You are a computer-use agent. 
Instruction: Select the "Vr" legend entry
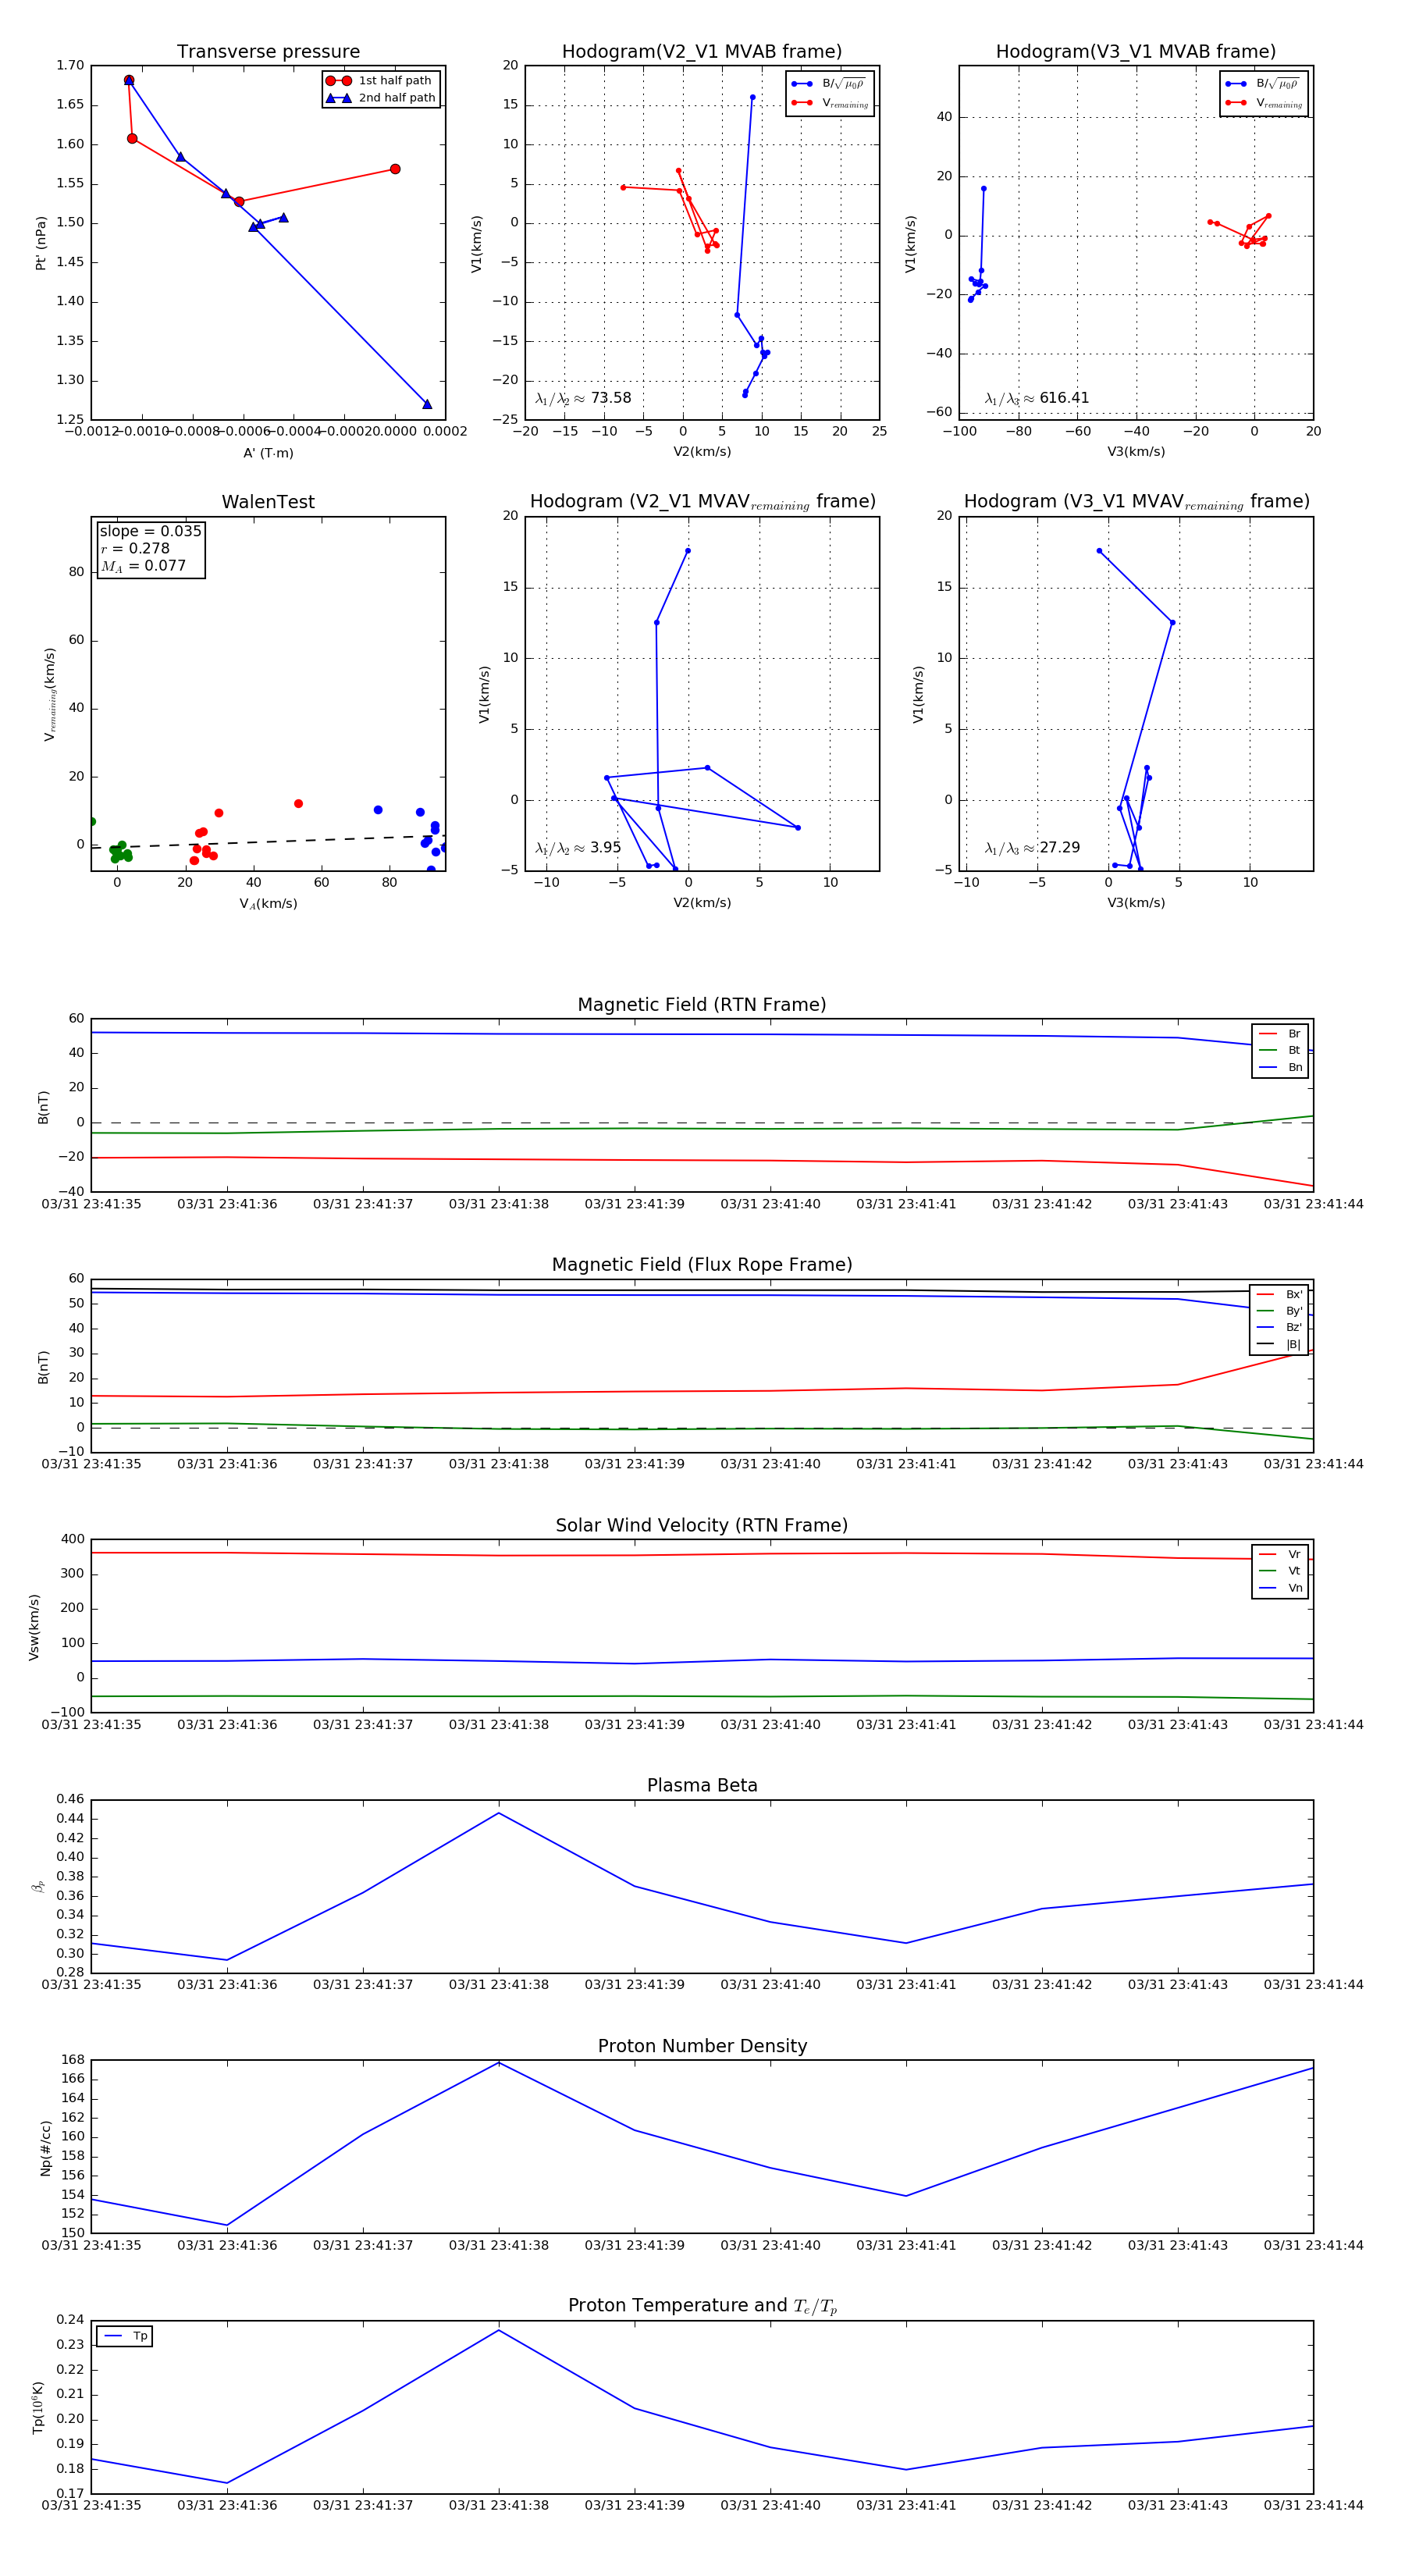click(1280, 1555)
